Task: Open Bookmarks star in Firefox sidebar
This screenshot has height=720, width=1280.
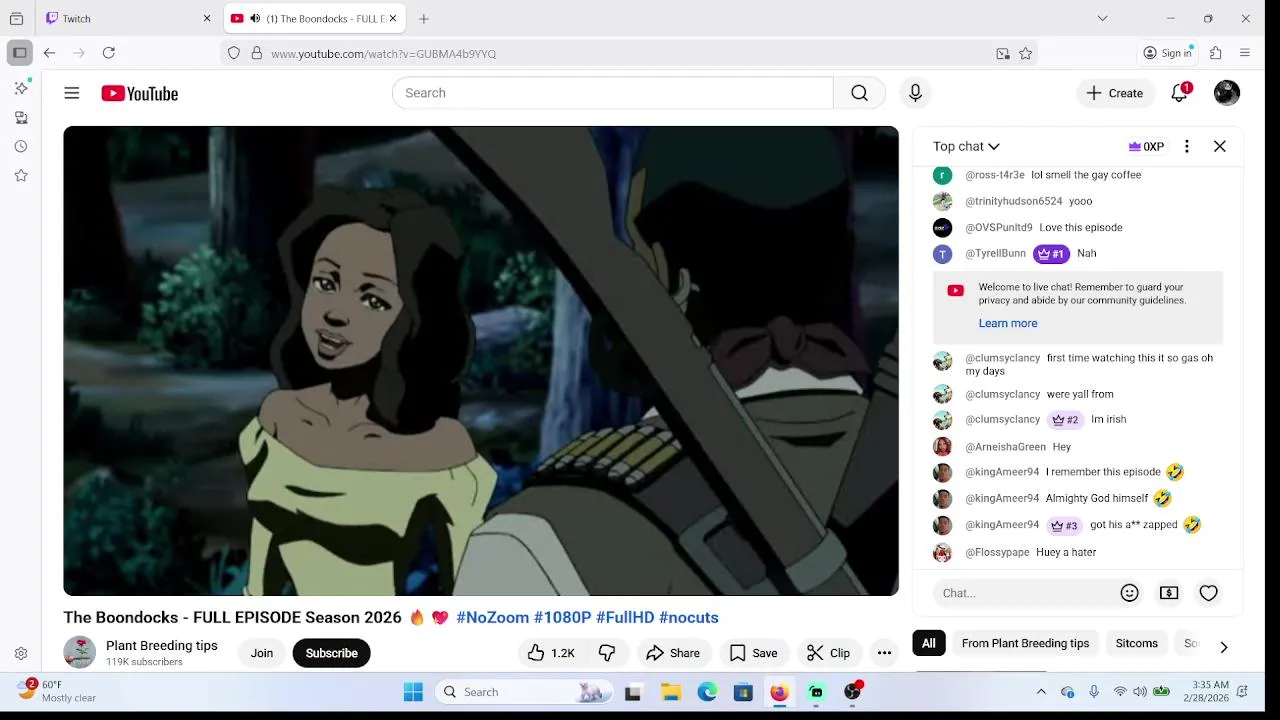Action: [21, 175]
